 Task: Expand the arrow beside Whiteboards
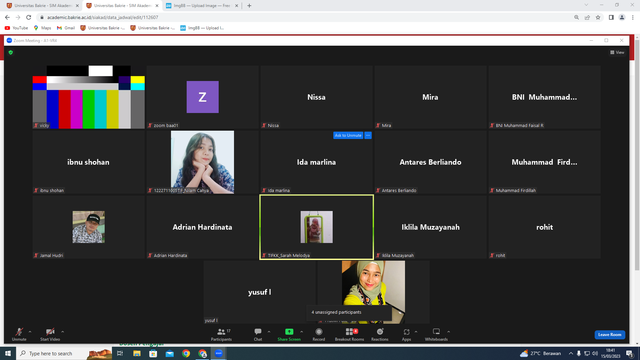tap(448, 331)
